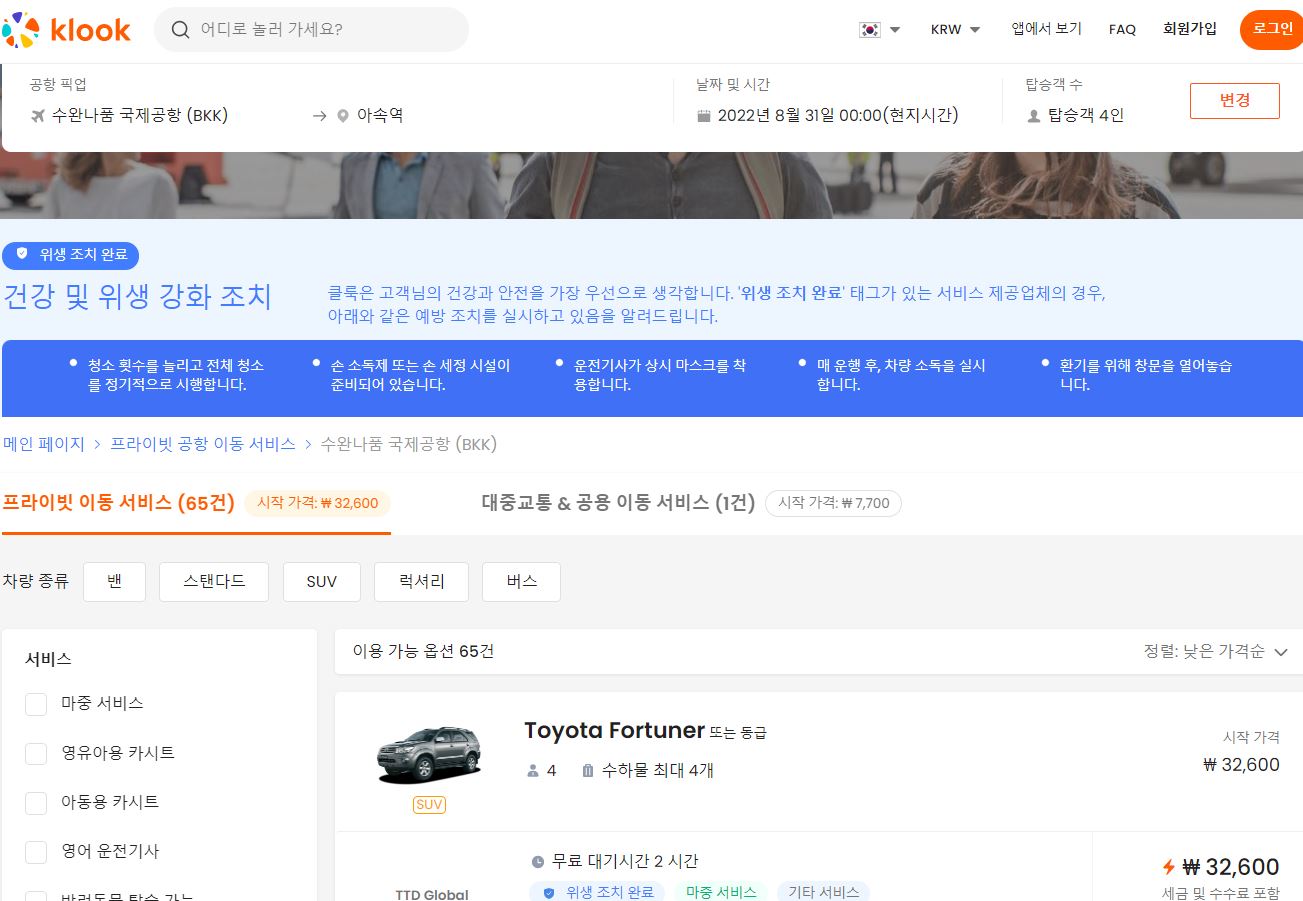Viewport: 1303px width, 901px height.
Task: Click the green 마중 서비스 tag in the listing
Action: [x=722, y=892]
